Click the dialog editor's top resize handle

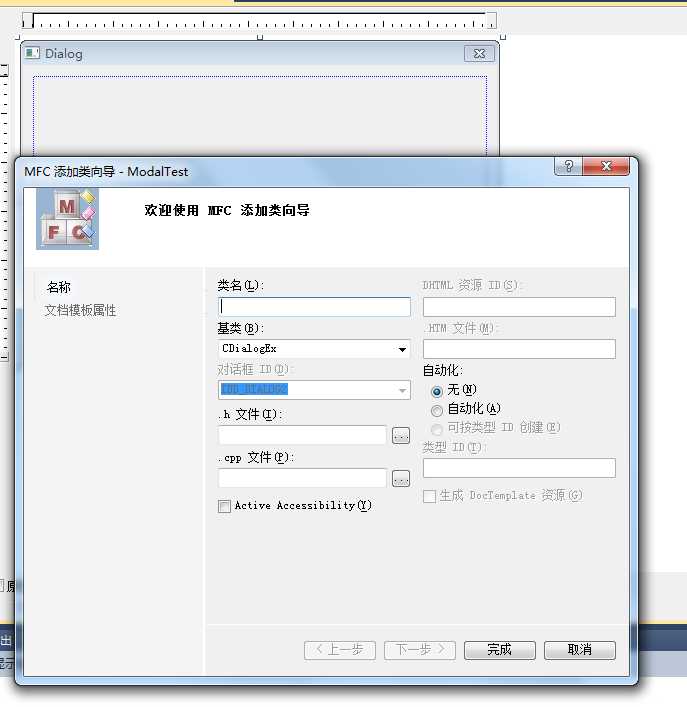tap(260, 37)
